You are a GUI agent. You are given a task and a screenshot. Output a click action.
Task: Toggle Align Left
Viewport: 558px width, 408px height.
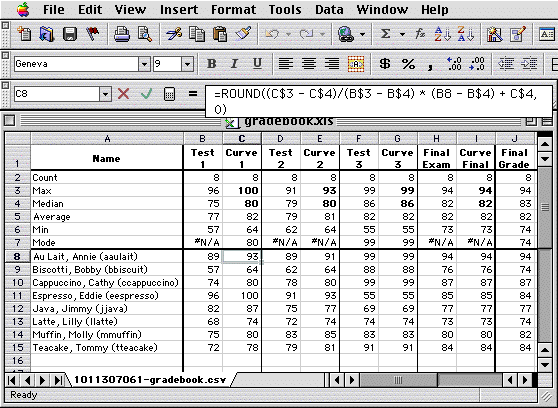[285, 64]
